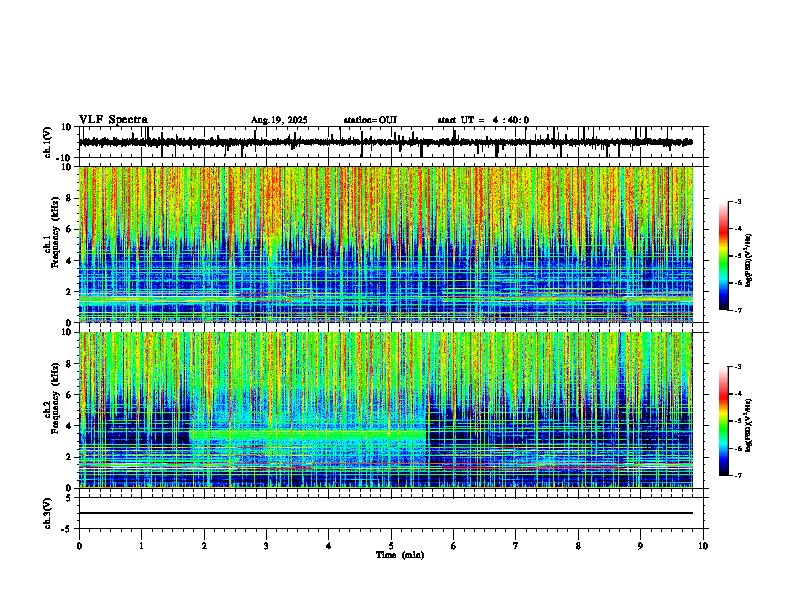
Task: Click the ch.1 spectrogram color scale bar
Action: 723,256
